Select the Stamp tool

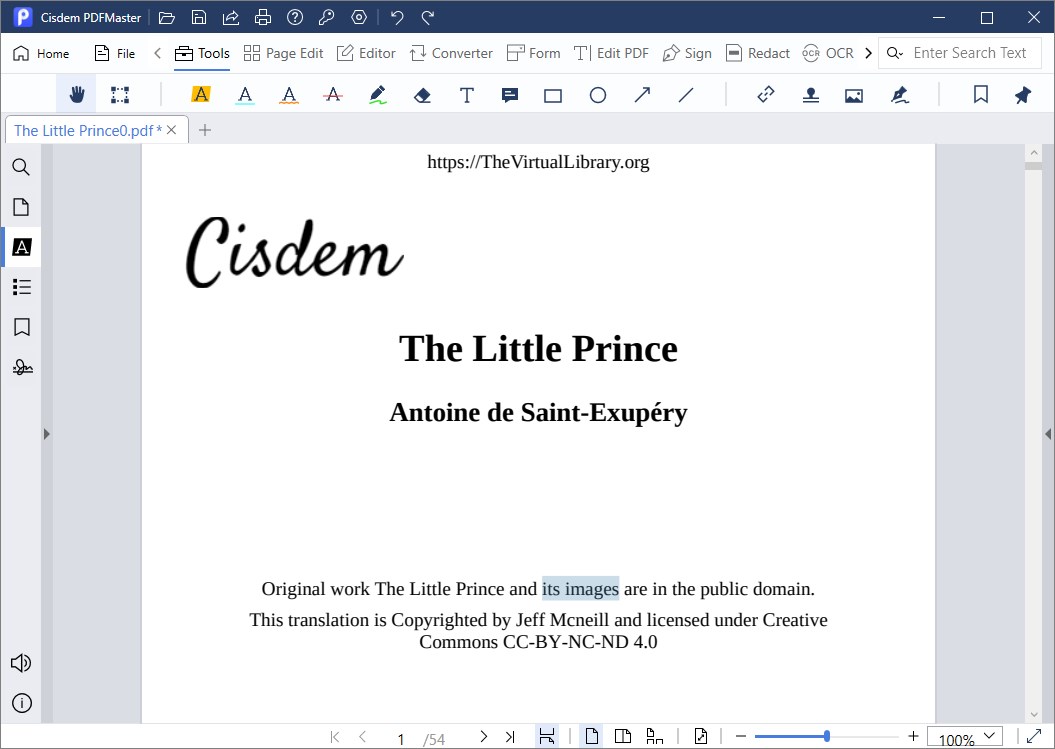(811, 95)
